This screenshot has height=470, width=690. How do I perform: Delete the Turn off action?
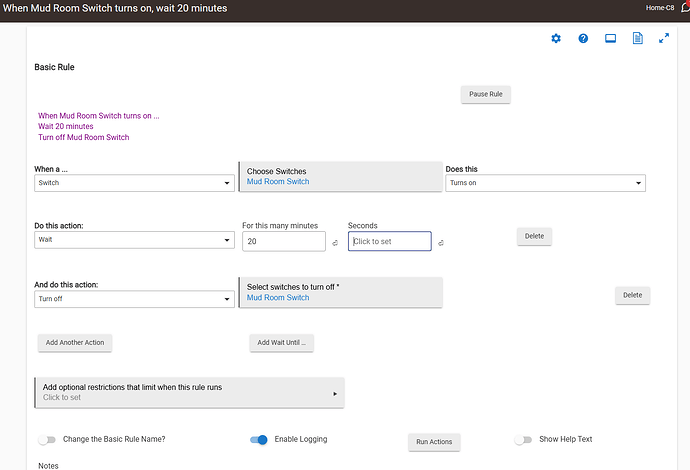pyautogui.click(x=632, y=295)
